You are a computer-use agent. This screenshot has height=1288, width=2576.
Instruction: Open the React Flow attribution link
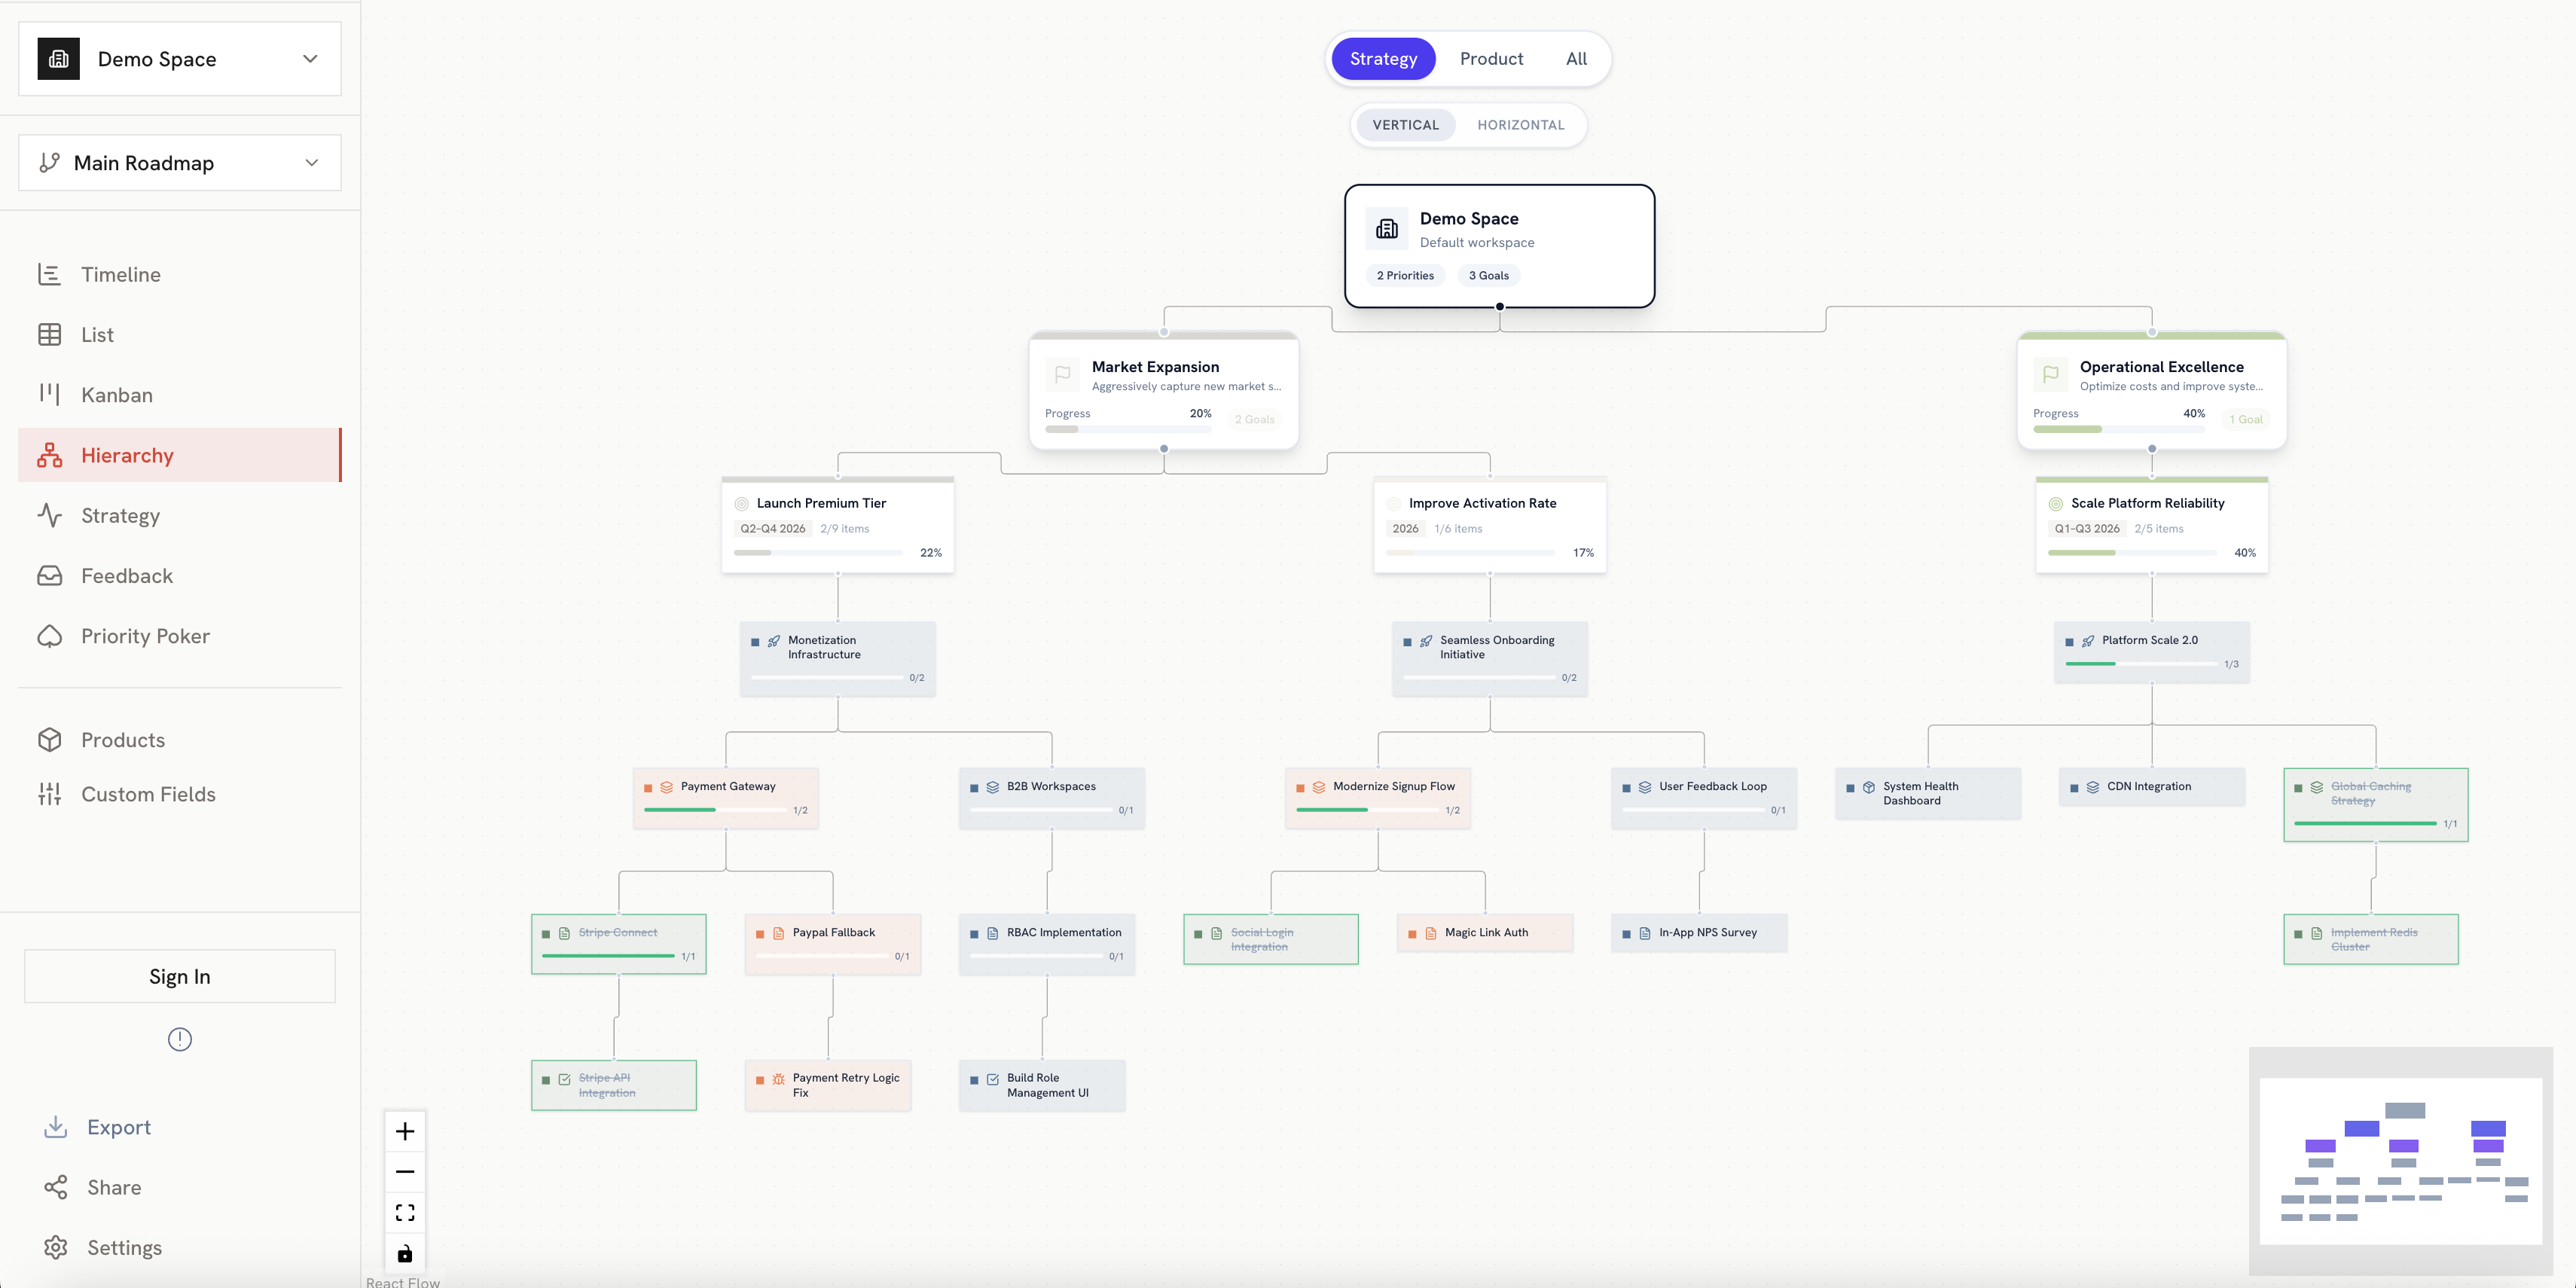pos(403,1281)
